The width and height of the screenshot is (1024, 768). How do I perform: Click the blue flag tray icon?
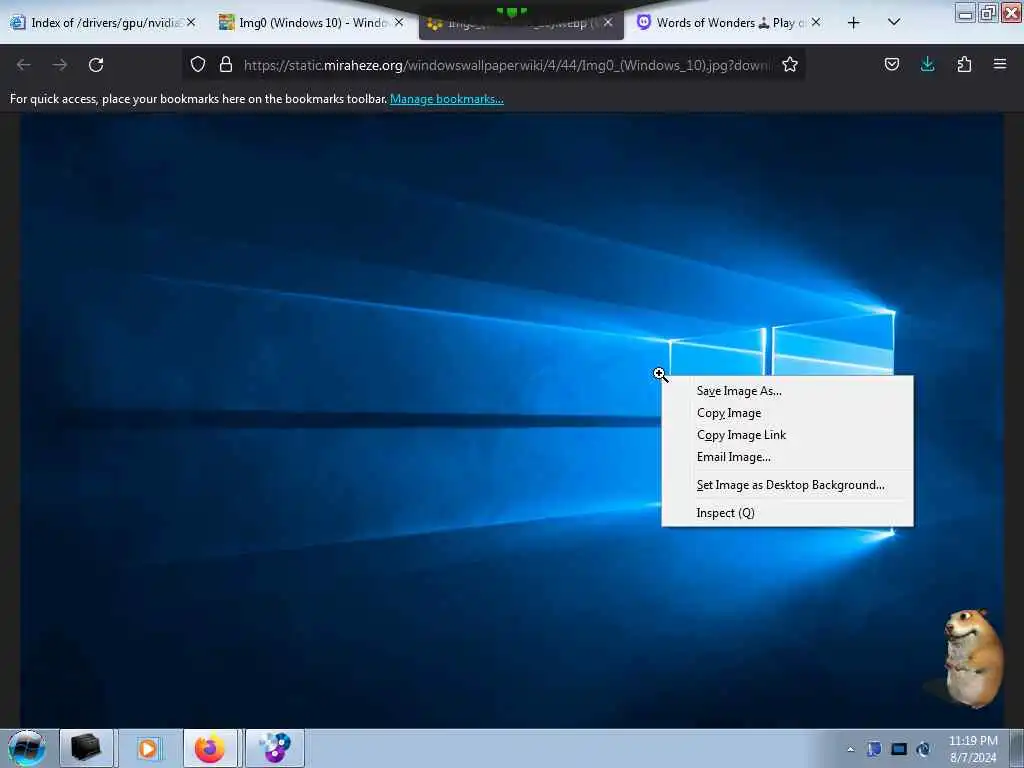[874, 749]
